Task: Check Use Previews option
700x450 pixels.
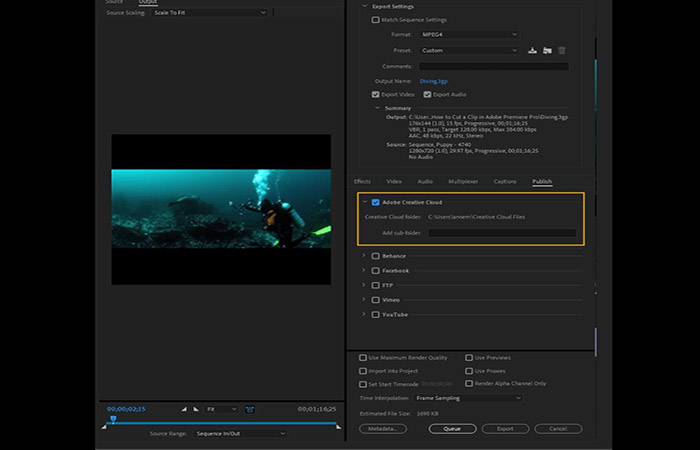Action: click(x=469, y=358)
